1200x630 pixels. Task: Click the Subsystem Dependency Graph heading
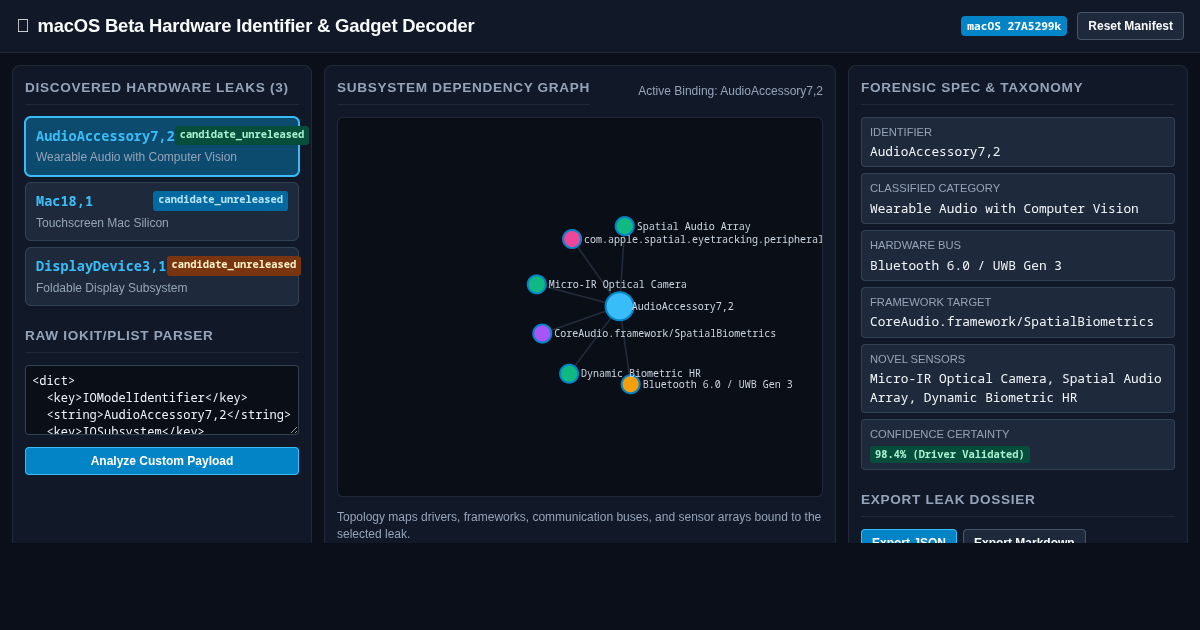click(463, 88)
